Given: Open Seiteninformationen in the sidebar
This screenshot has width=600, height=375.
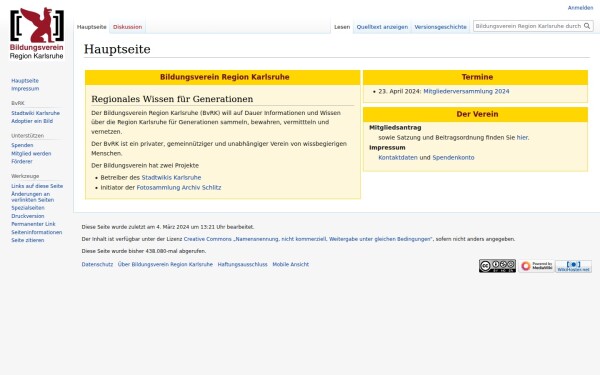Looking at the screenshot, I should pyautogui.click(x=36, y=232).
